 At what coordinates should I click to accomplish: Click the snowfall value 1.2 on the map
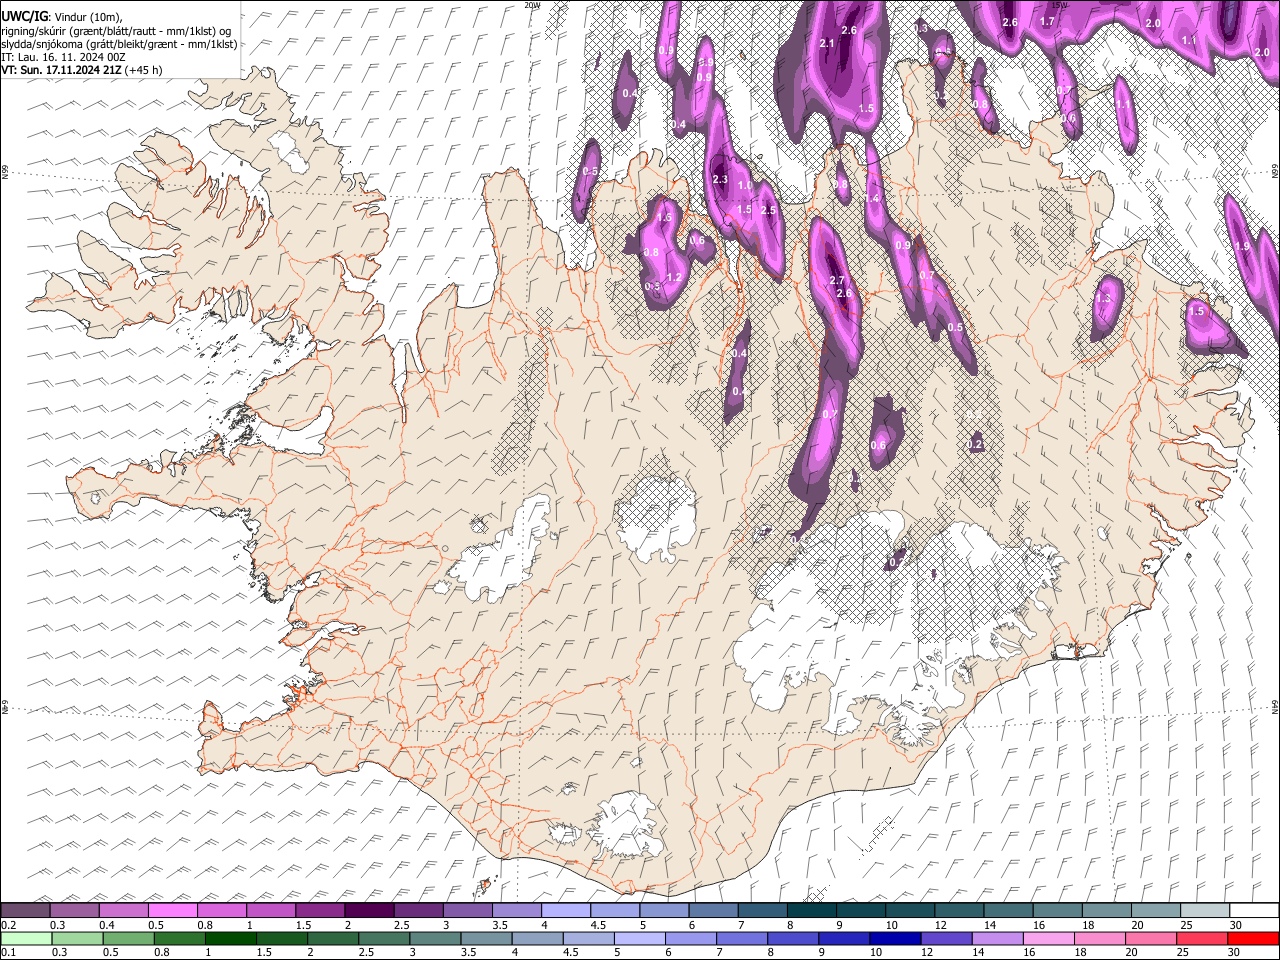point(673,277)
